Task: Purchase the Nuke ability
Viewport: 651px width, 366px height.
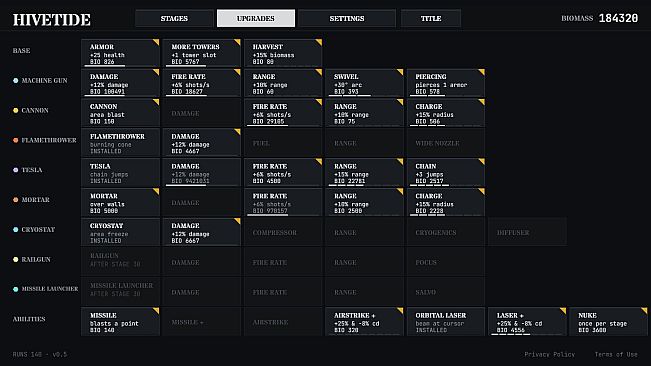Action: click(x=609, y=322)
